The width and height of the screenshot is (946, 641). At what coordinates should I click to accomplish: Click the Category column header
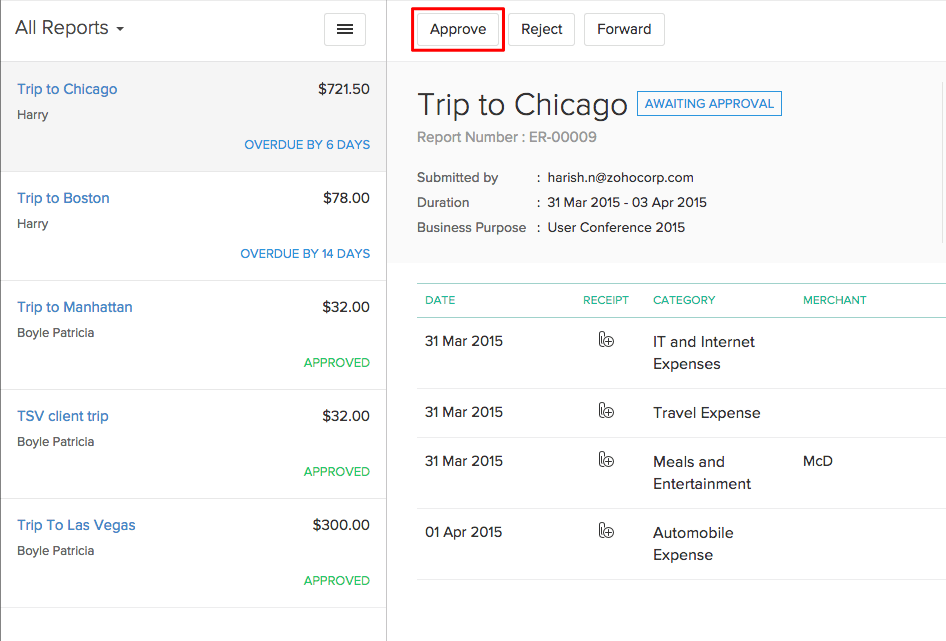pos(684,300)
